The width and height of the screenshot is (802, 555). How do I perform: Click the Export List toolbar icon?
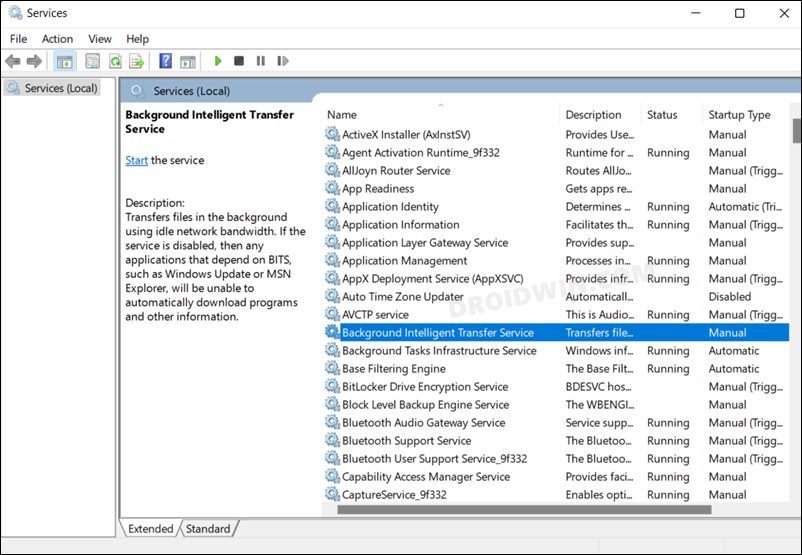point(137,61)
